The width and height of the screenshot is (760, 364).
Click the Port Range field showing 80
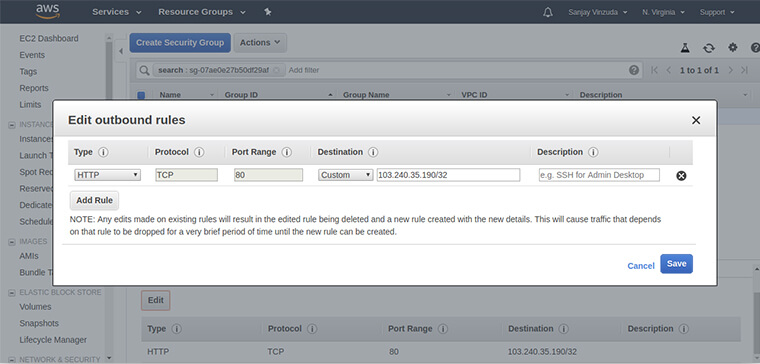pos(269,175)
